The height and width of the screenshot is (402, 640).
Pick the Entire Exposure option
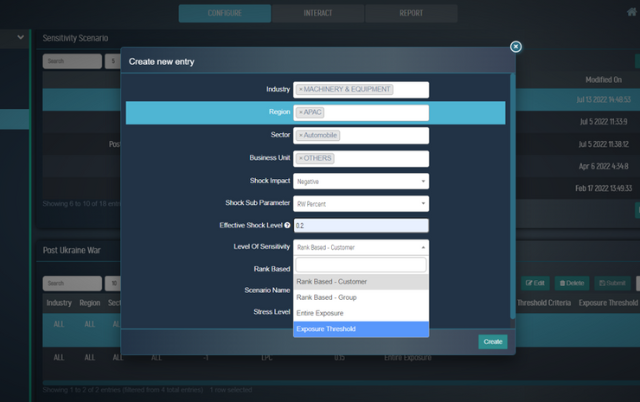click(x=361, y=313)
